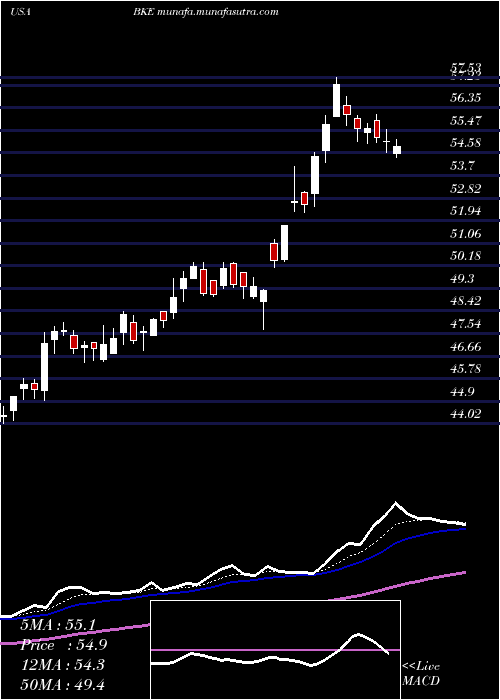500x700 pixels.
Task: Click inside the MACD inset chart
Action: click(275, 650)
